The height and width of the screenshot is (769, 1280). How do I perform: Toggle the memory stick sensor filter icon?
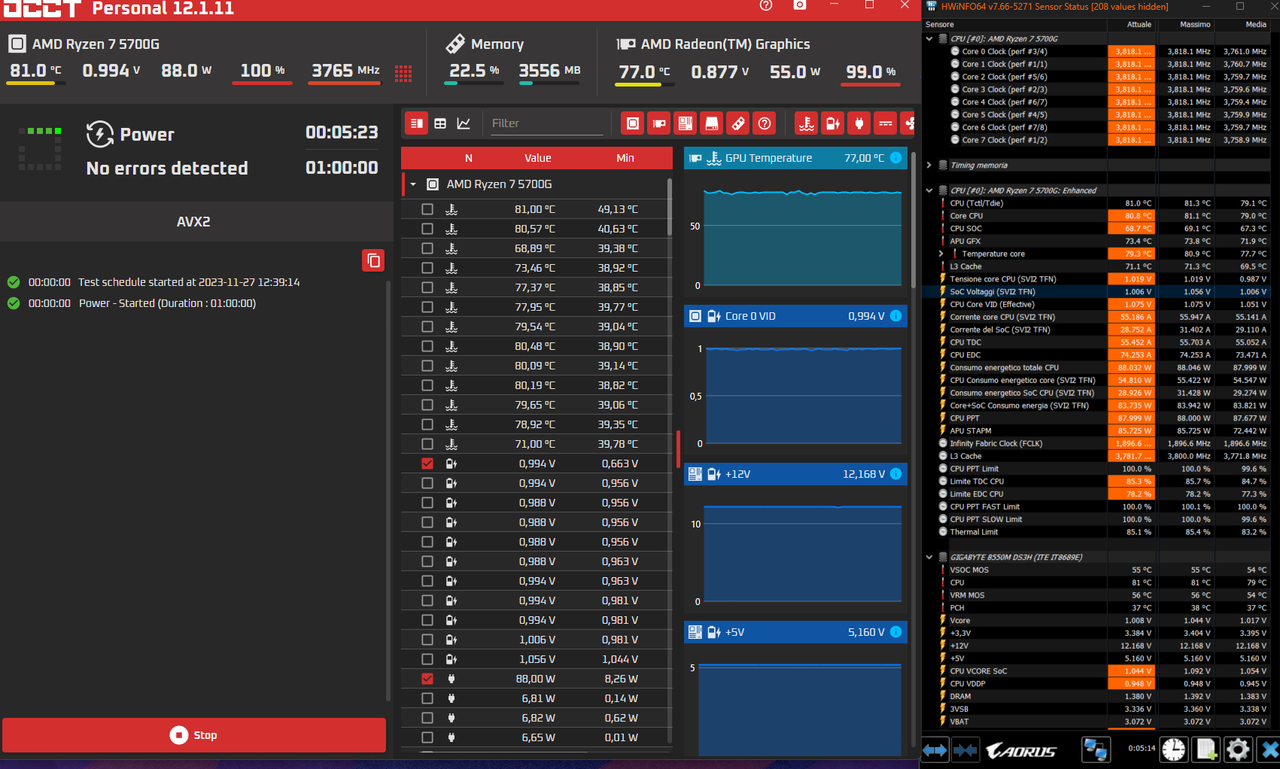coord(738,124)
